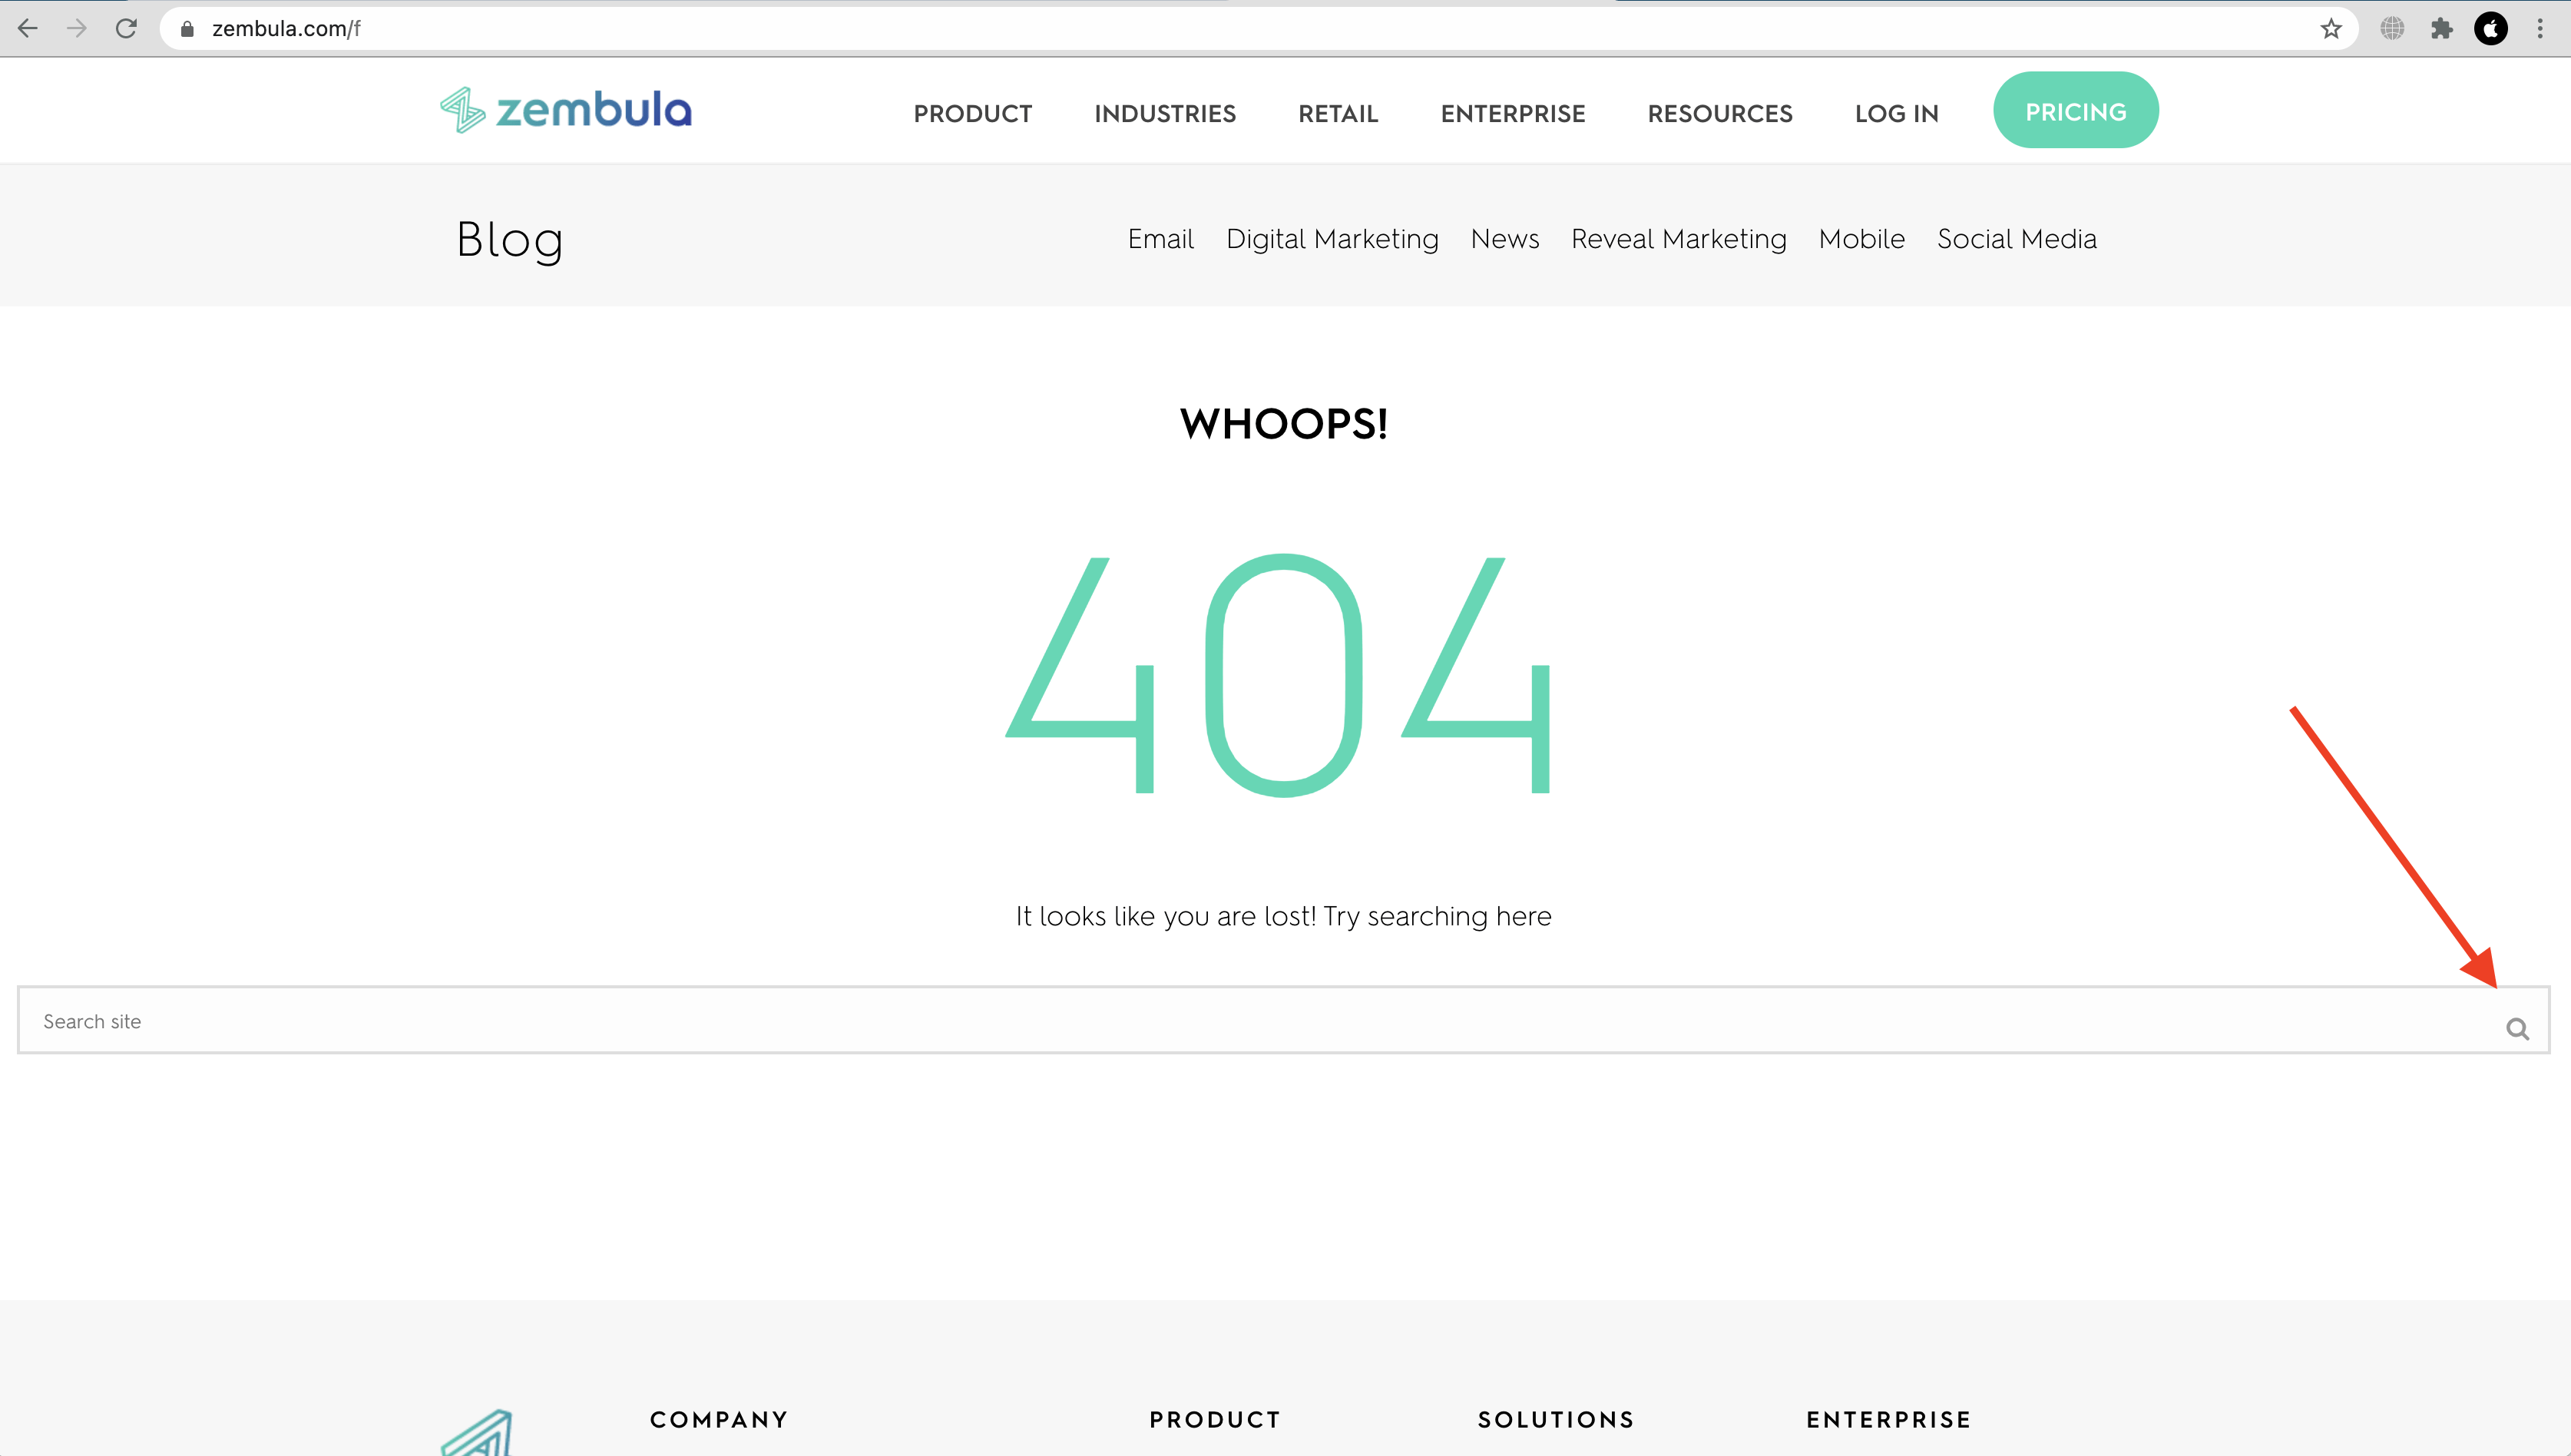Screen dimensions: 2571x1456
Task: Open the browser profile avatar
Action: [x=2490, y=29]
